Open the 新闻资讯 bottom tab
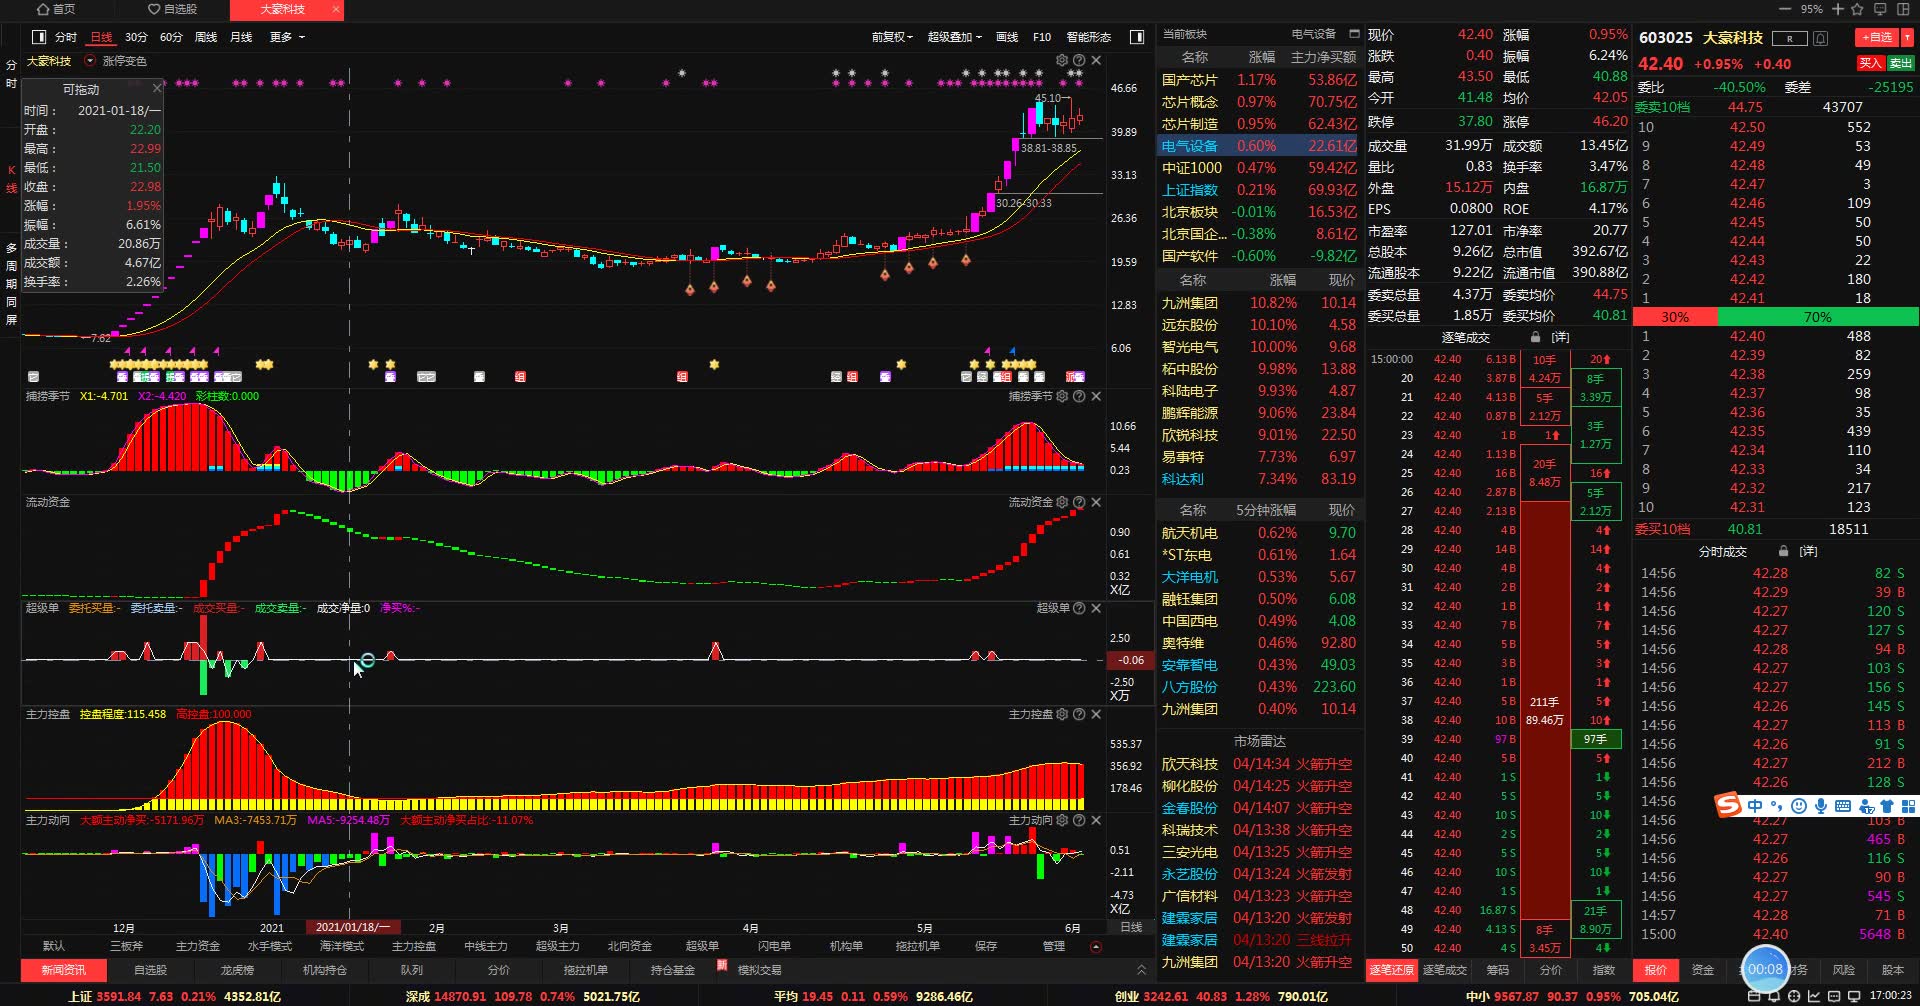1920x1006 pixels. pyautogui.click(x=63, y=970)
